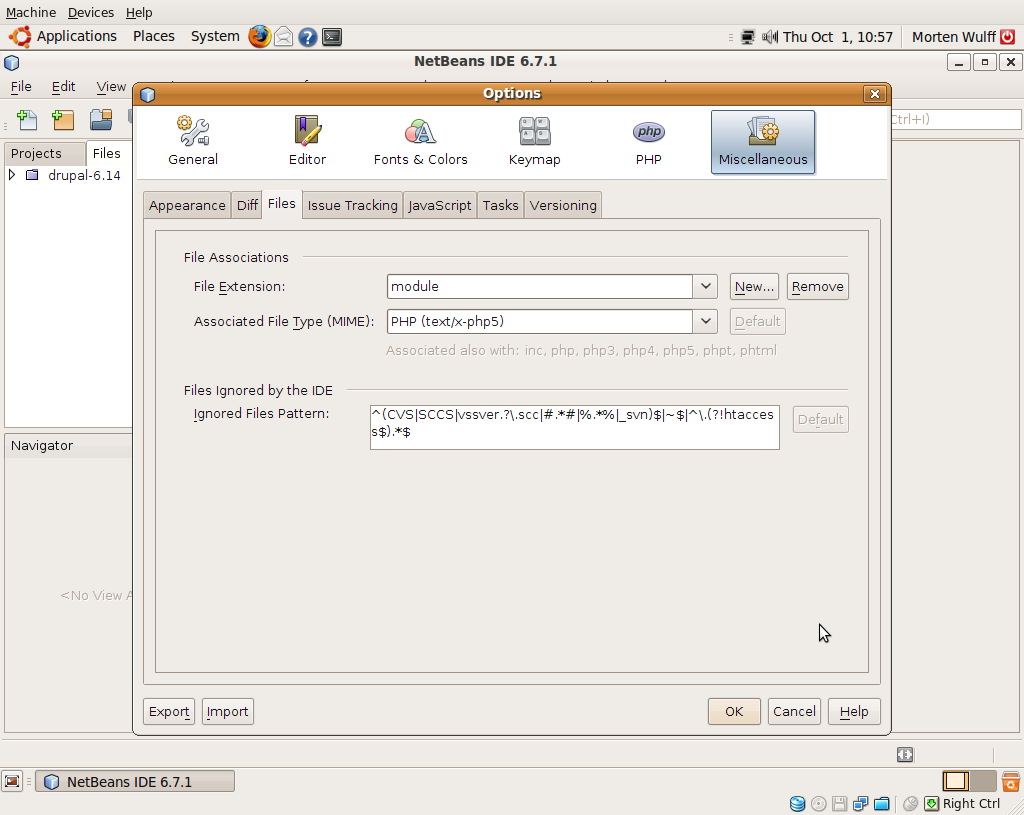The height and width of the screenshot is (815, 1024).
Task: Click the File Extension text field
Action: pos(539,287)
